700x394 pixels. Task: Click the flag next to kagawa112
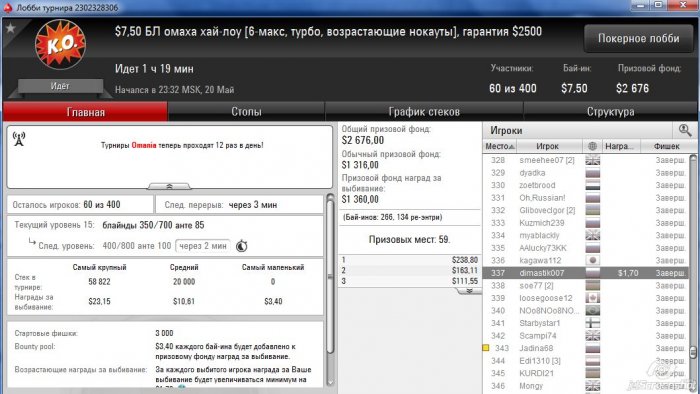tap(592, 260)
